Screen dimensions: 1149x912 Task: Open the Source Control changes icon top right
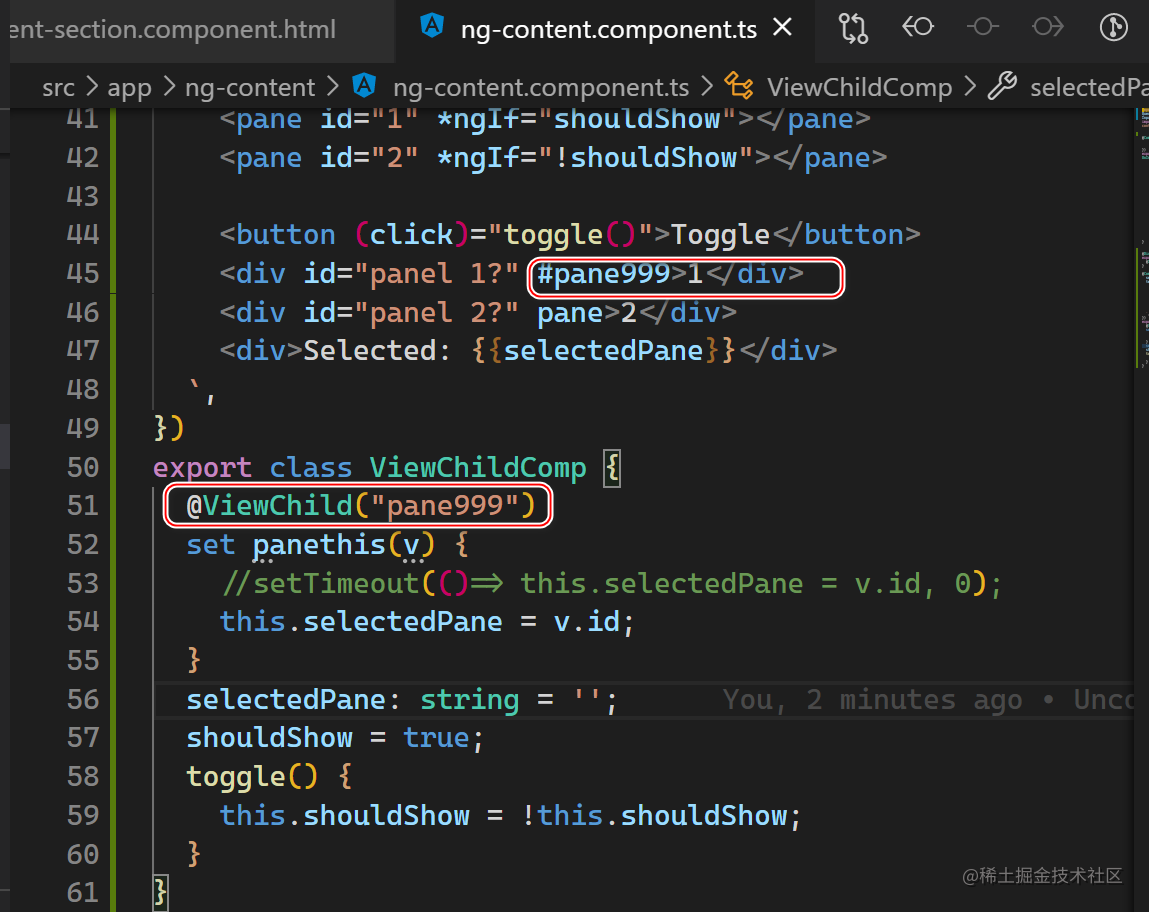853,28
